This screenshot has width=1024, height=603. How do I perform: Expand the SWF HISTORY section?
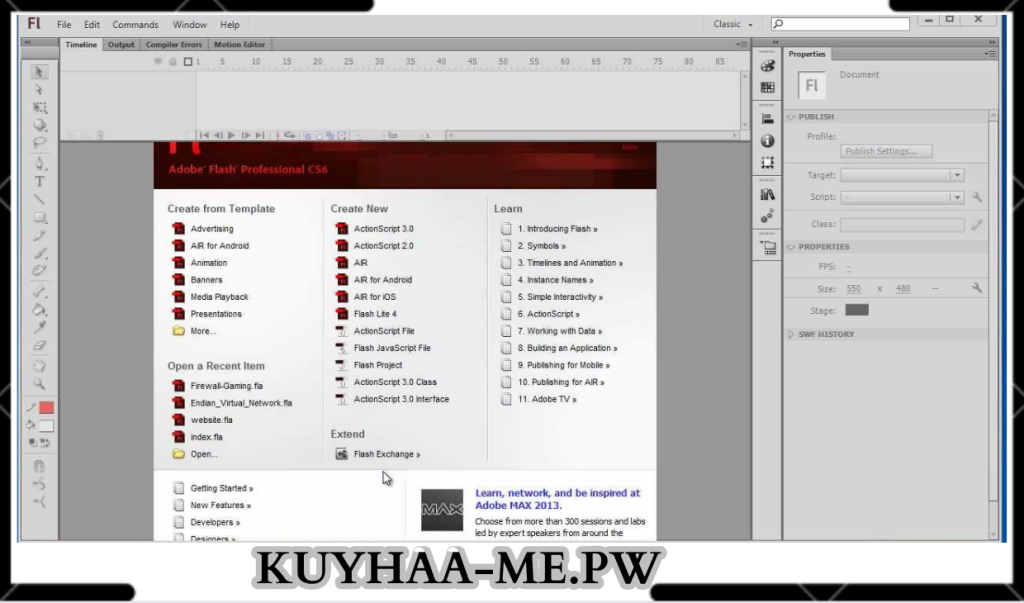[x=791, y=334]
